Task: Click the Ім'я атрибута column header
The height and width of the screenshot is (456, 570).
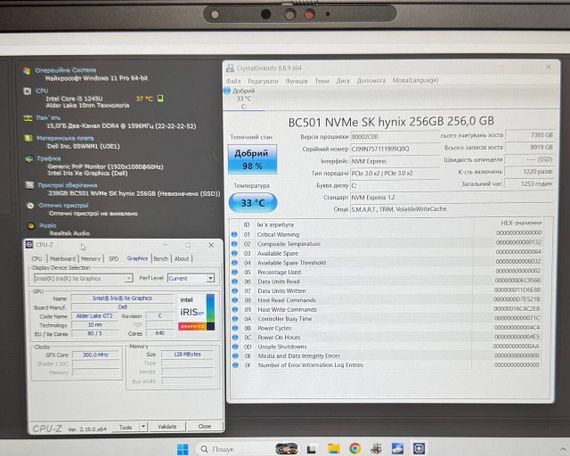Action: (275, 225)
